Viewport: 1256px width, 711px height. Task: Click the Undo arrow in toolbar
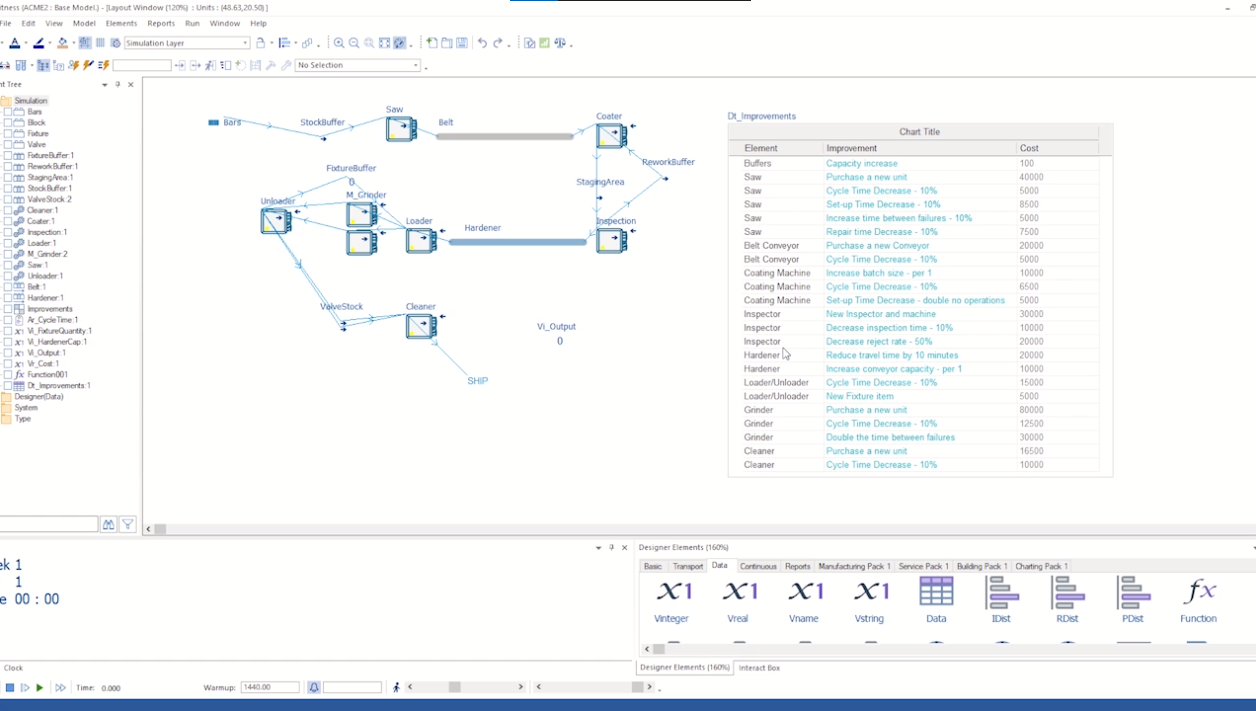point(482,43)
